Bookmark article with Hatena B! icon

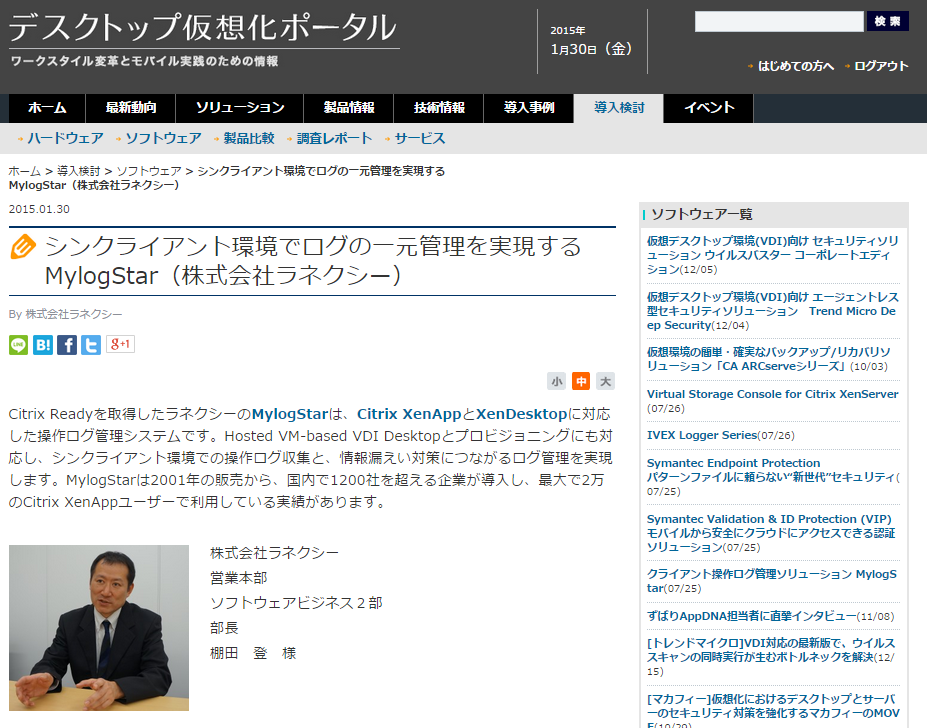click(x=43, y=344)
